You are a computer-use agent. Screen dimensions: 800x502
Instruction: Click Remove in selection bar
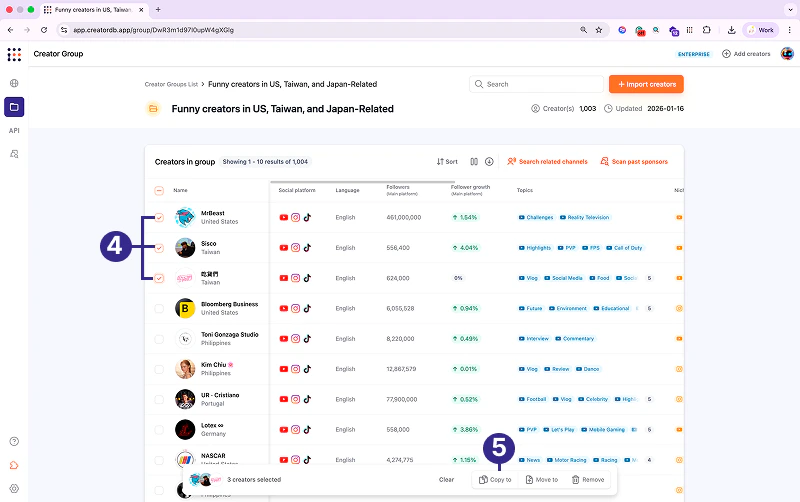click(x=588, y=480)
